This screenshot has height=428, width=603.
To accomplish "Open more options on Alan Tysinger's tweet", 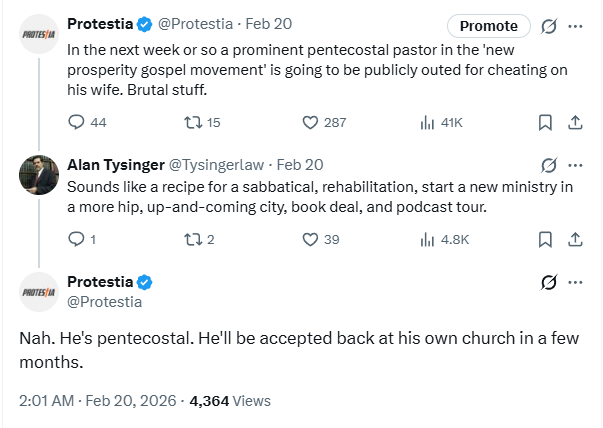I will point(575,165).
